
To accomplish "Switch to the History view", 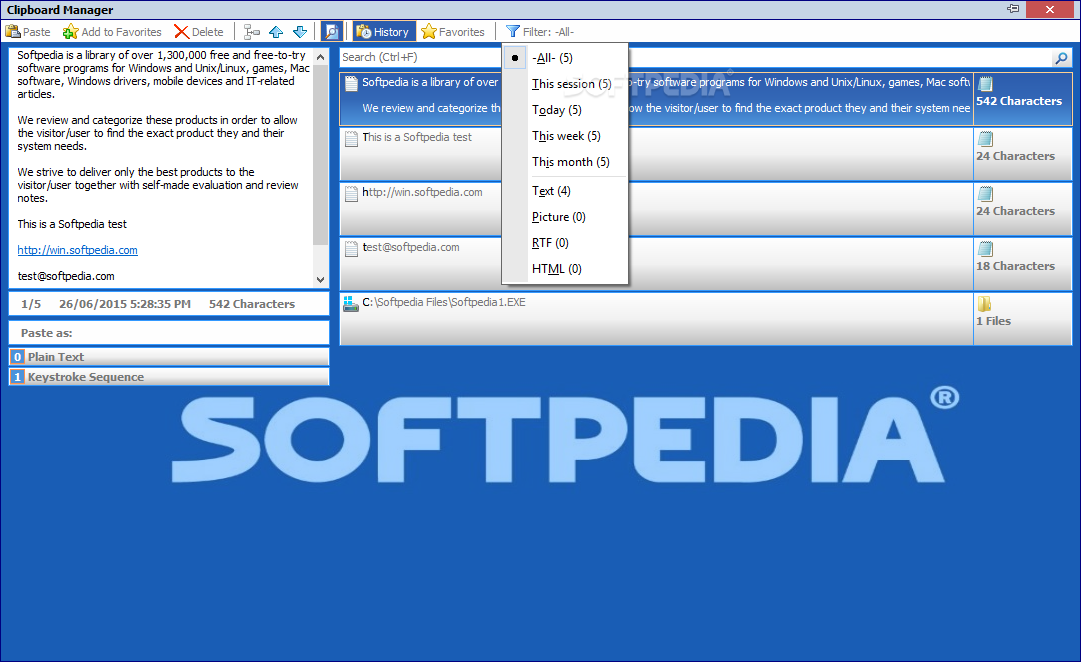I will pos(384,32).
